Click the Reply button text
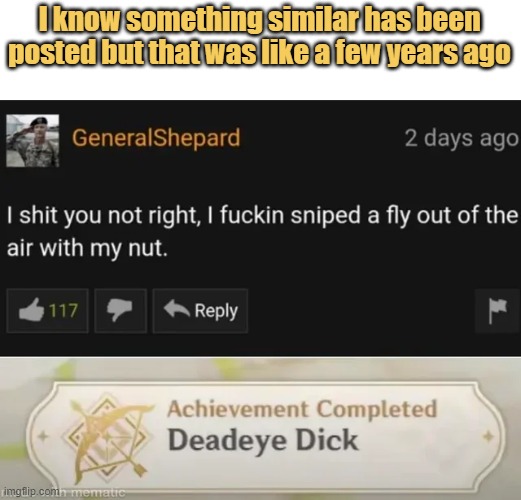The image size is (521, 500). (x=216, y=311)
